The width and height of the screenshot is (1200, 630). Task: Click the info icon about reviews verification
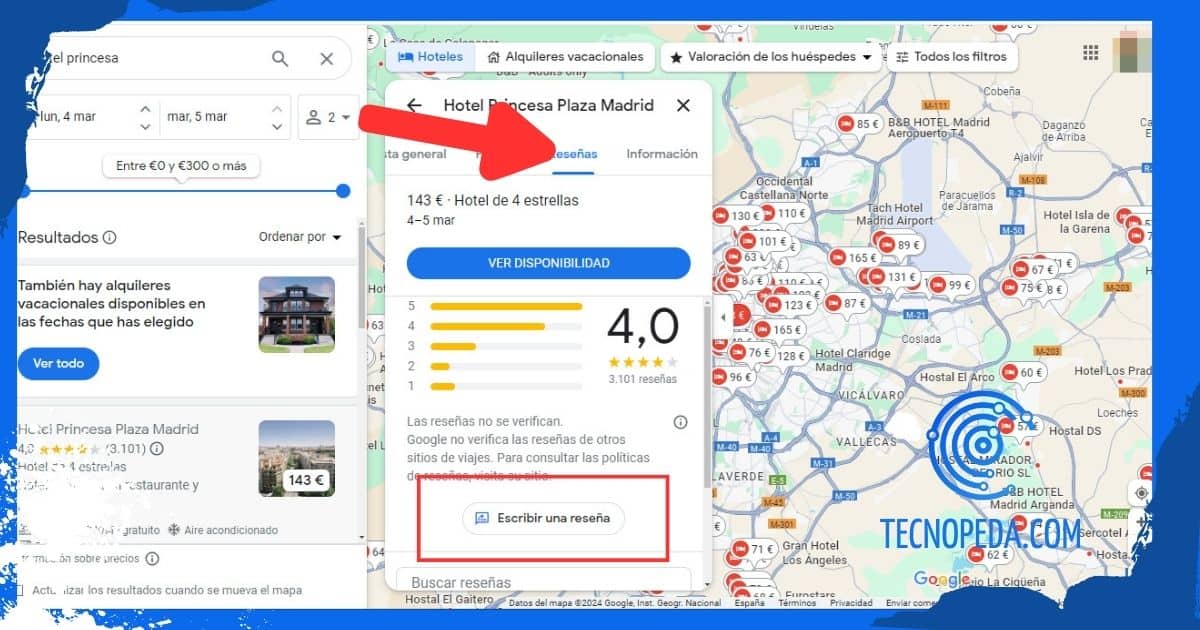point(681,422)
